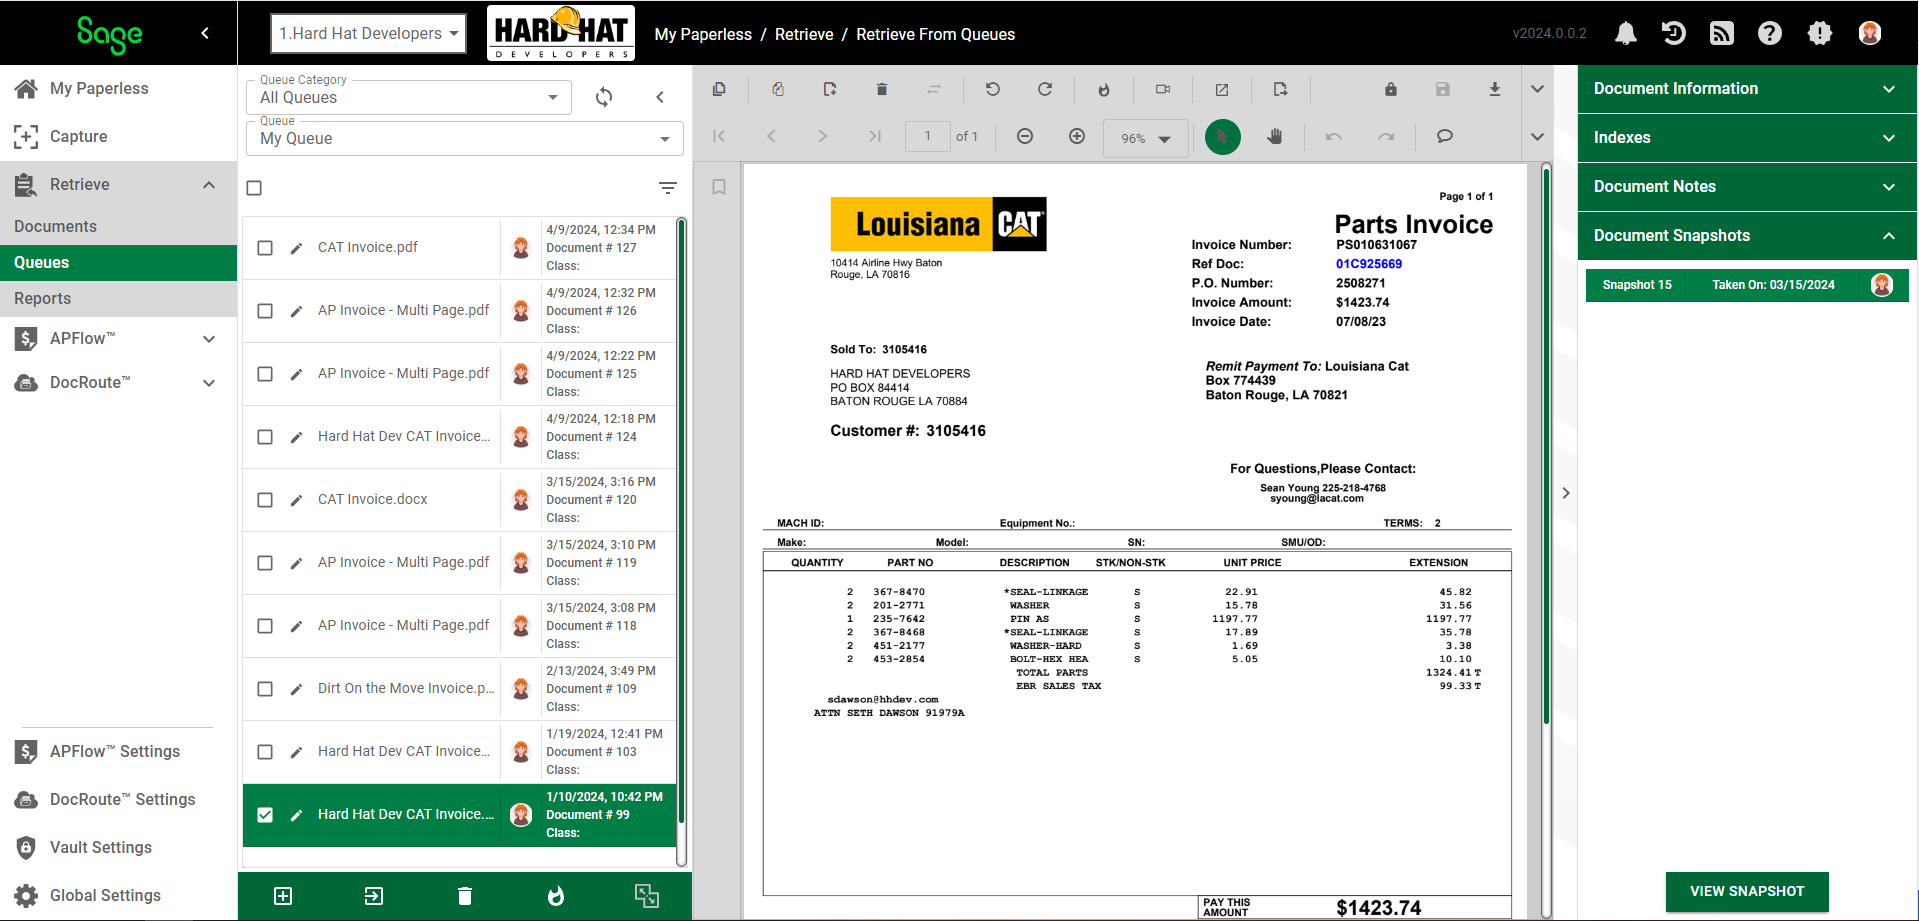The width and height of the screenshot is (1919, 921).
Task: Toggle the bookmark panel icon
Action: pos(719,187)
